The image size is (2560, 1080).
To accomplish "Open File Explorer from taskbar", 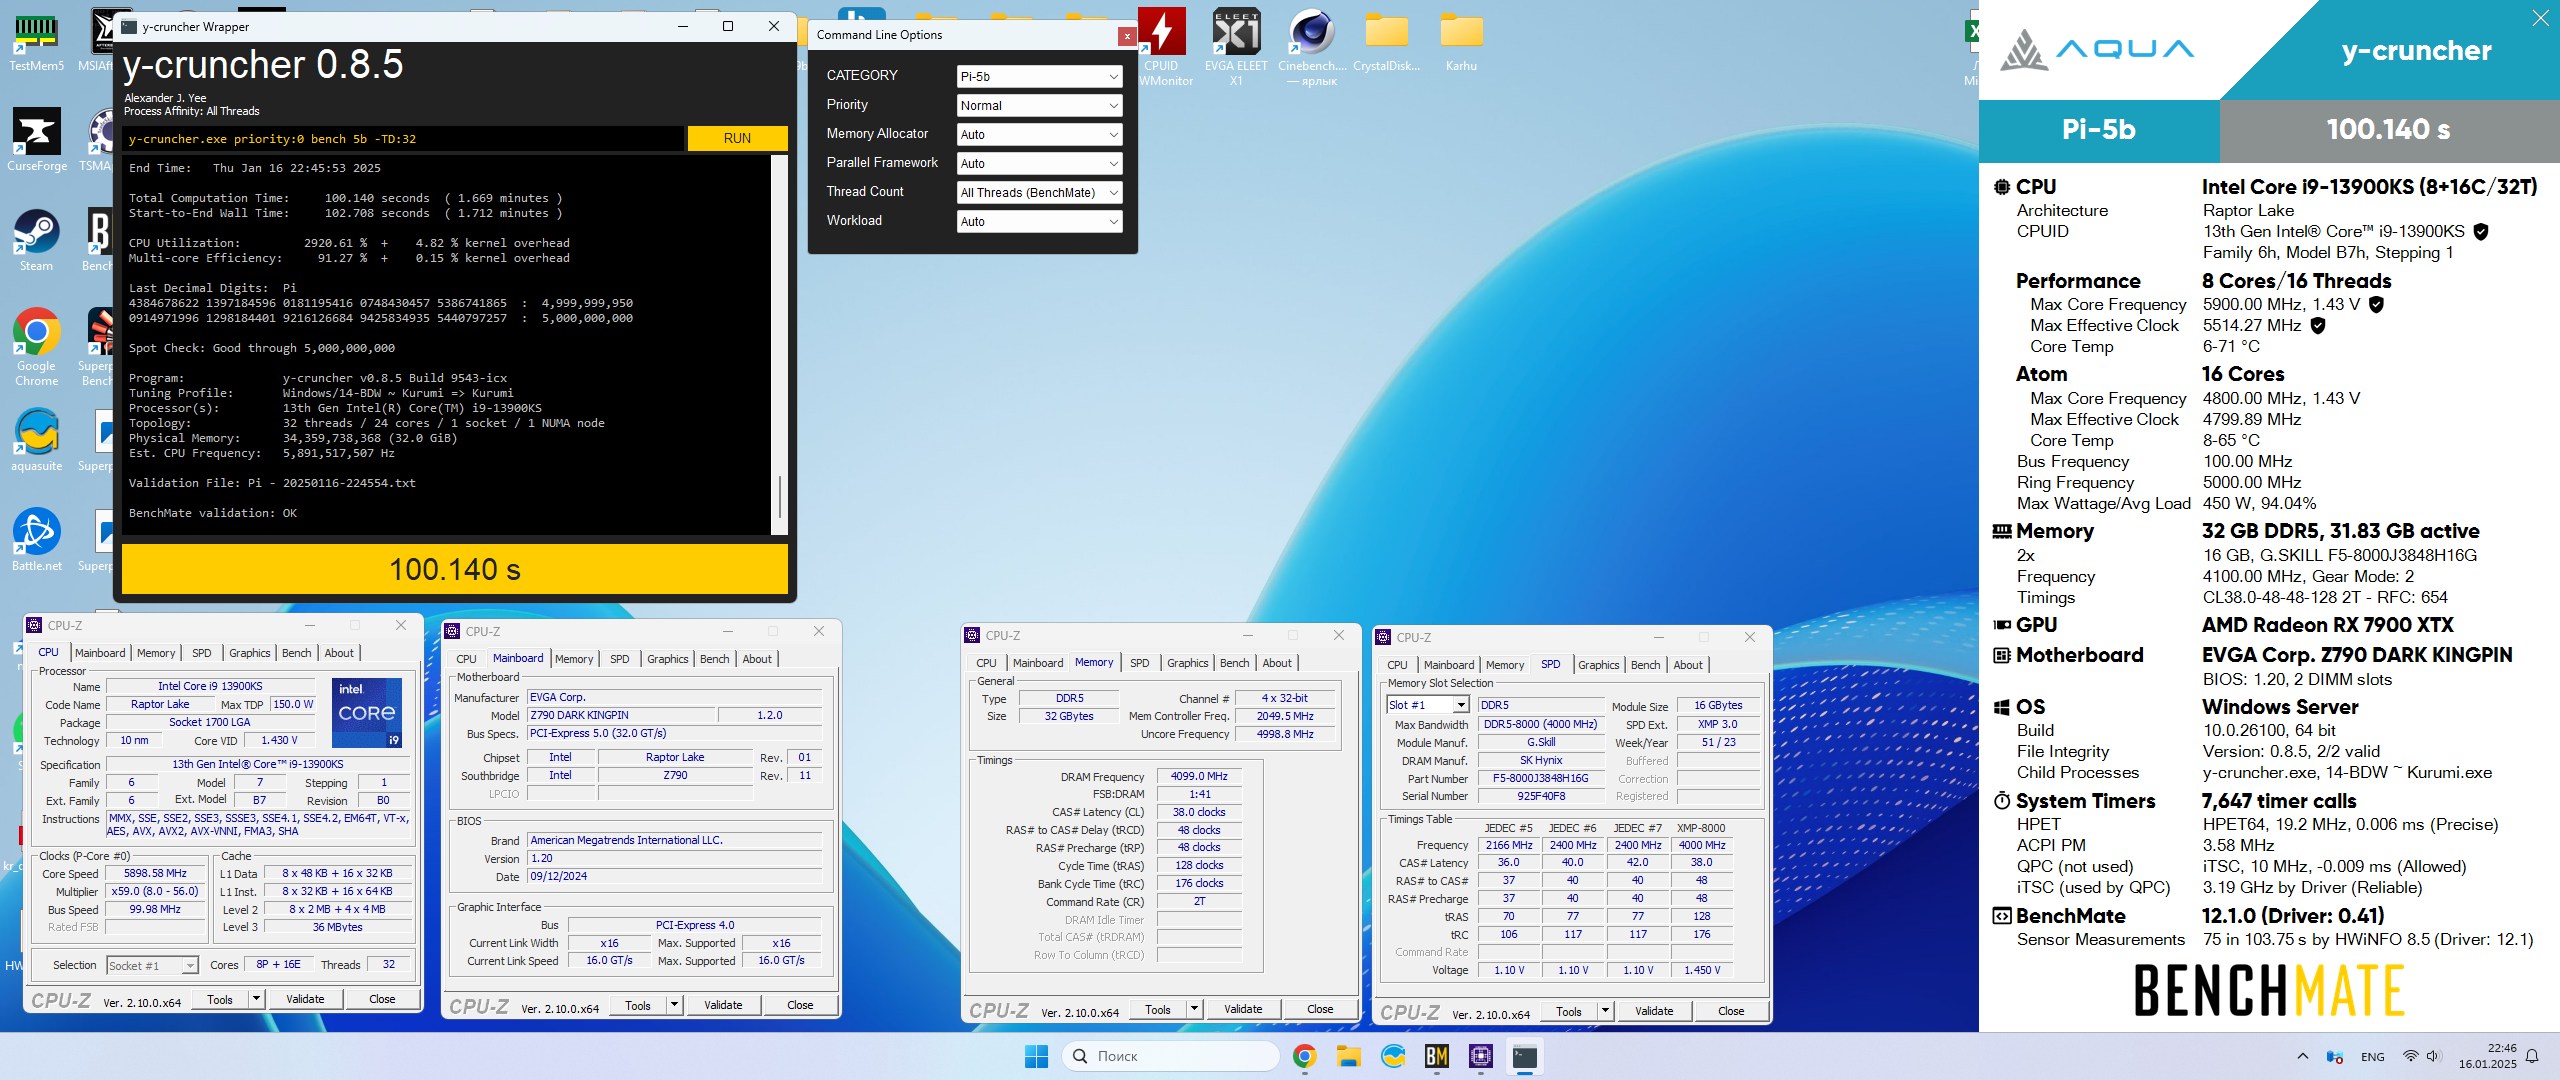I will 1348,1056.
